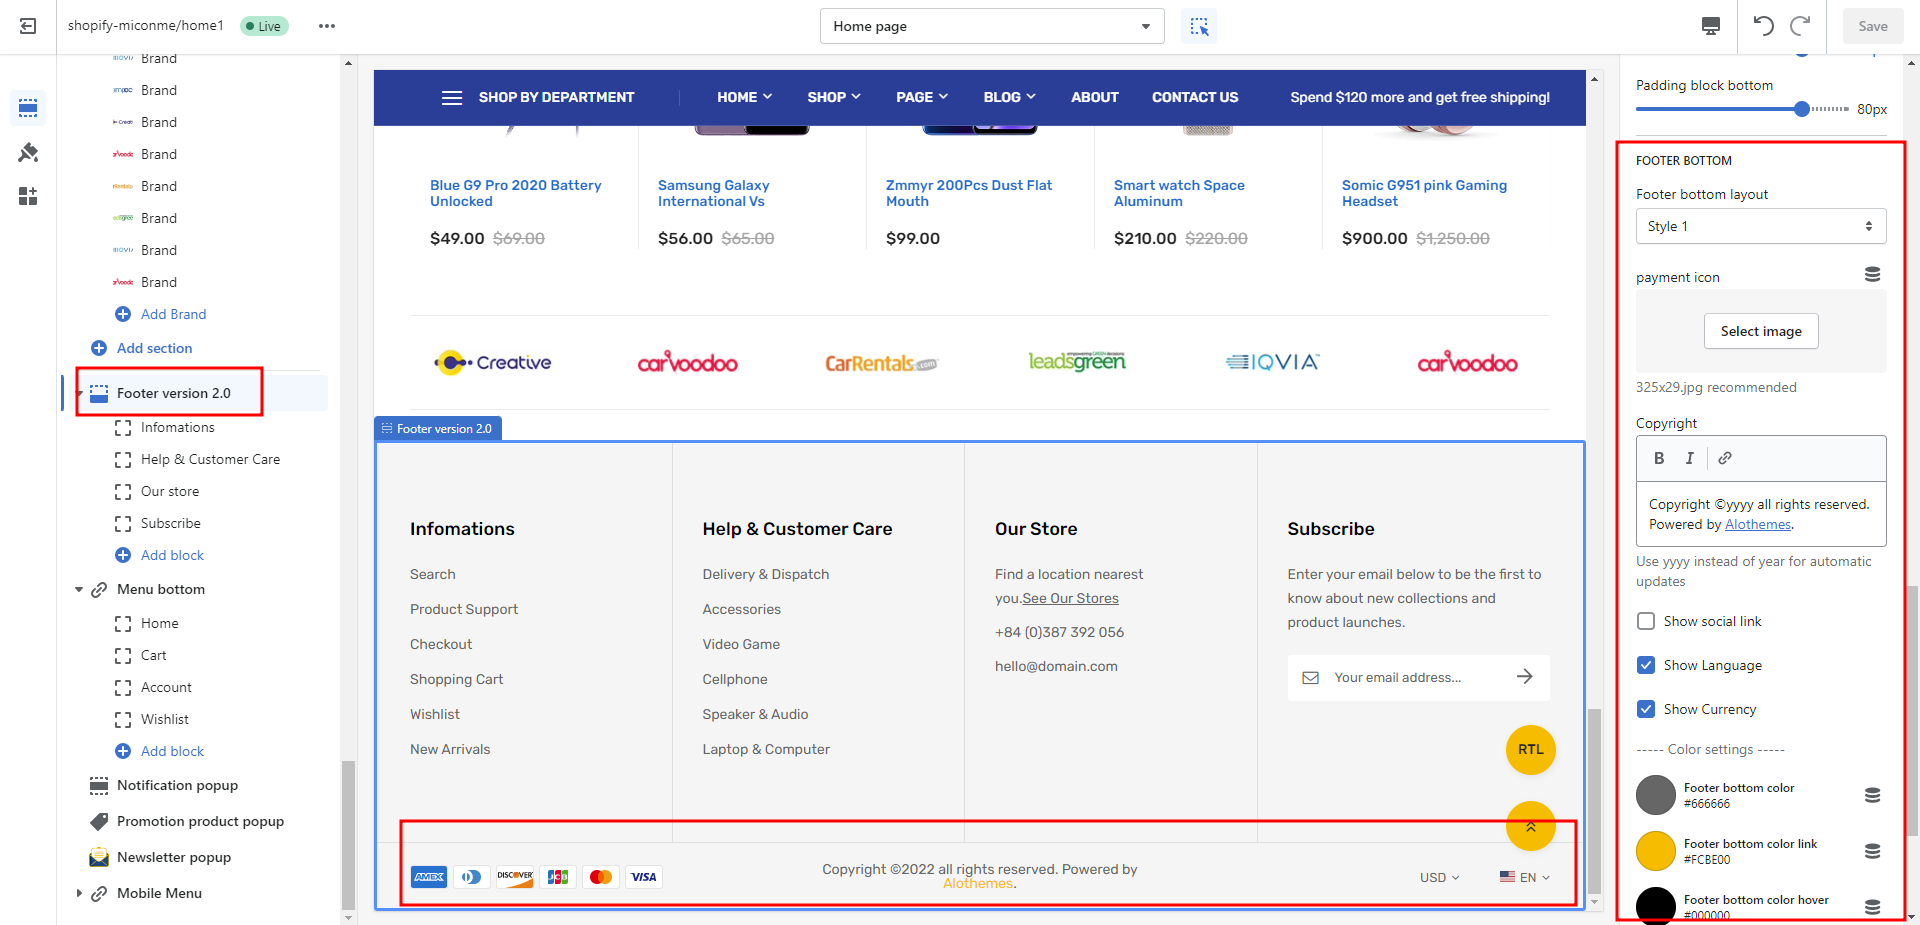Click the undo arrow icon
The height and width of the screenshot is (925, 1920).
click(x=1763, y=26)
